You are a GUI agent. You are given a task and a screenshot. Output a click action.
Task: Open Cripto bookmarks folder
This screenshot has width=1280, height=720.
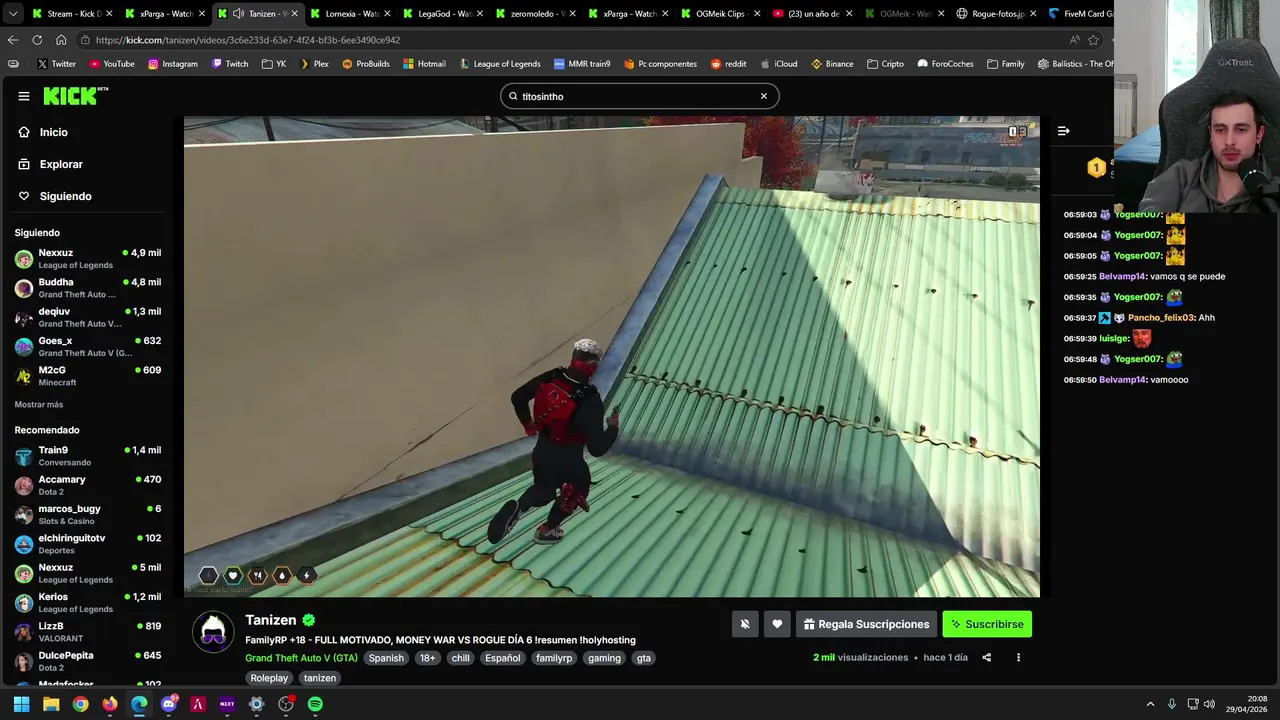[x=885, y=64]
